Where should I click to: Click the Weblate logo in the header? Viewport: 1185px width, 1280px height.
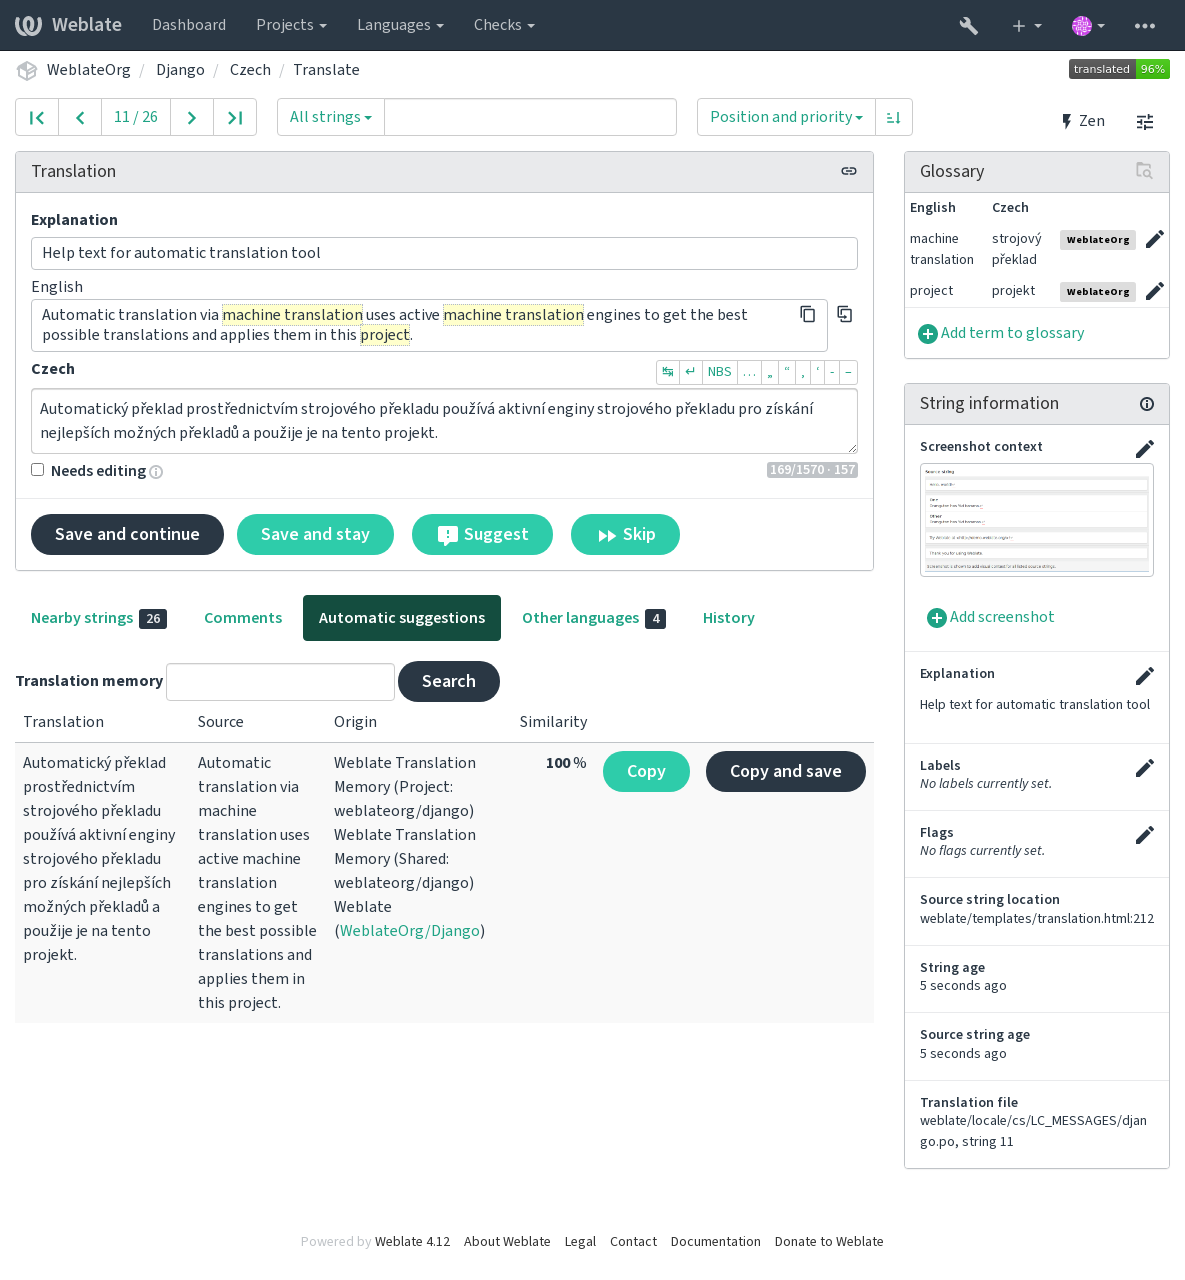[x=68, y=25]
